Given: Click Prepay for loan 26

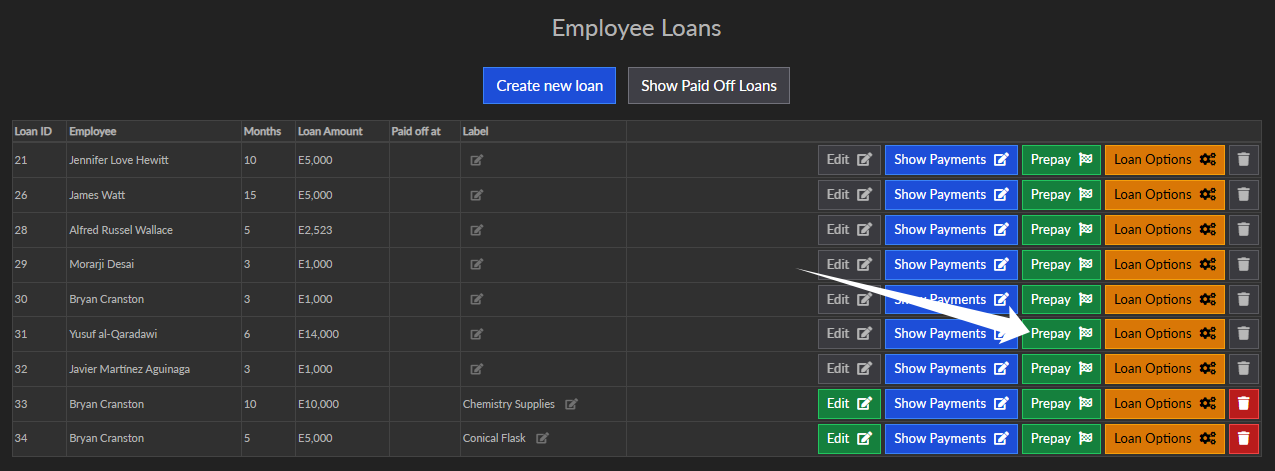Looking at the screenshot, I should [x=1061, y=195].
